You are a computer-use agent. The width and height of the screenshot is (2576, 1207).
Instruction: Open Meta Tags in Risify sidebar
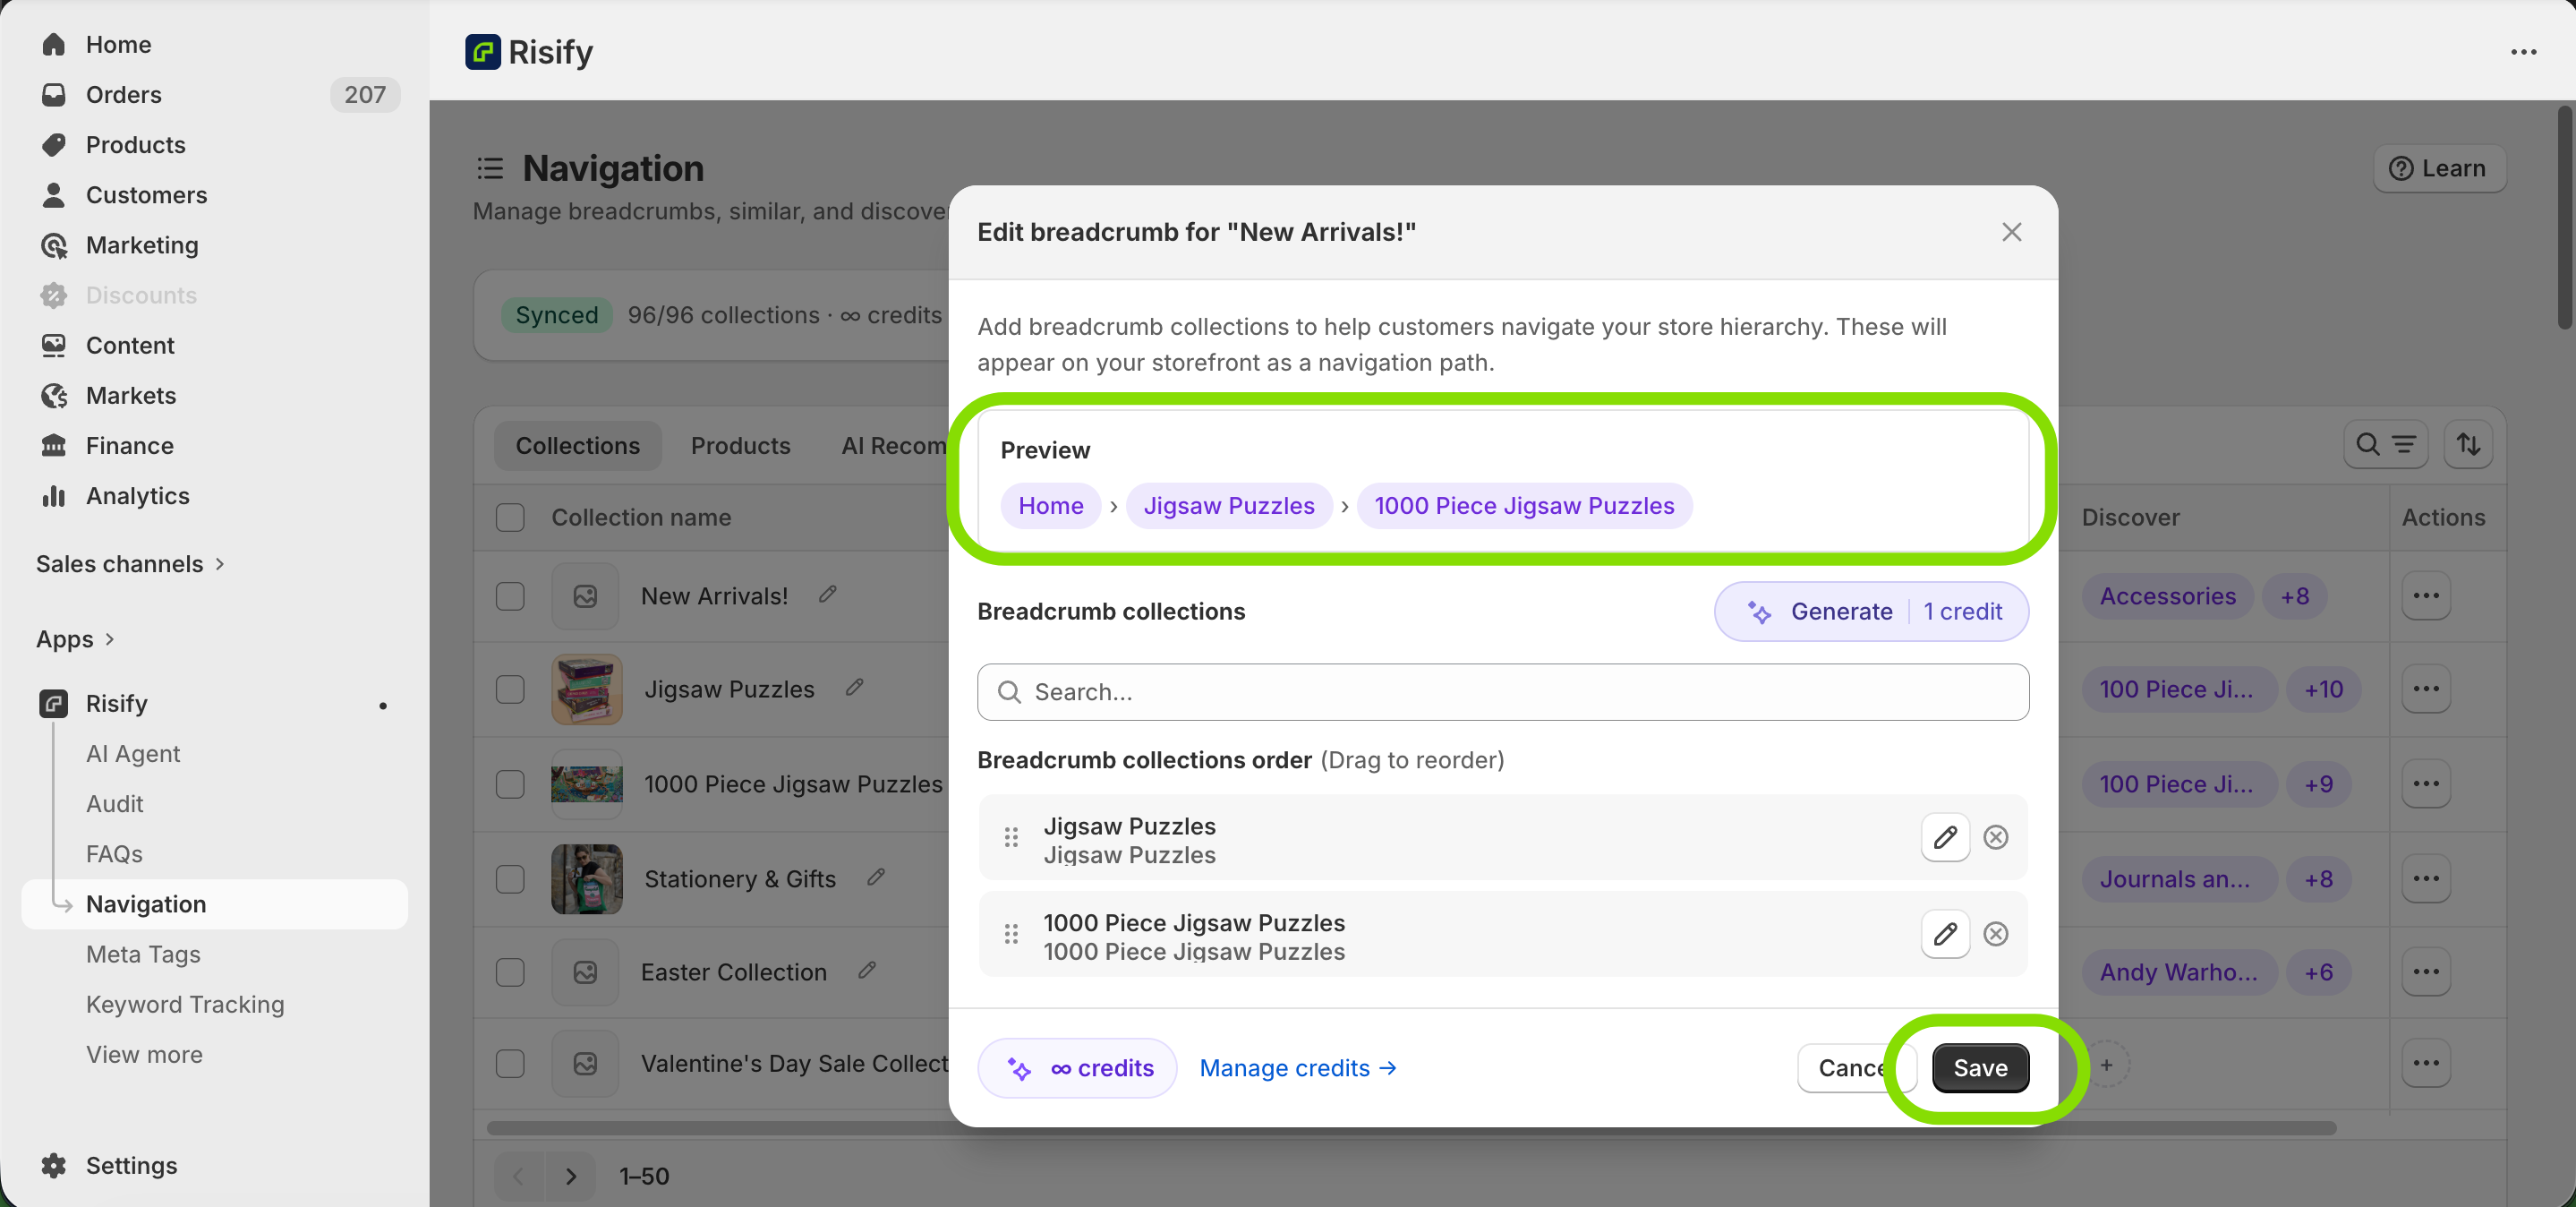[143, 954]
